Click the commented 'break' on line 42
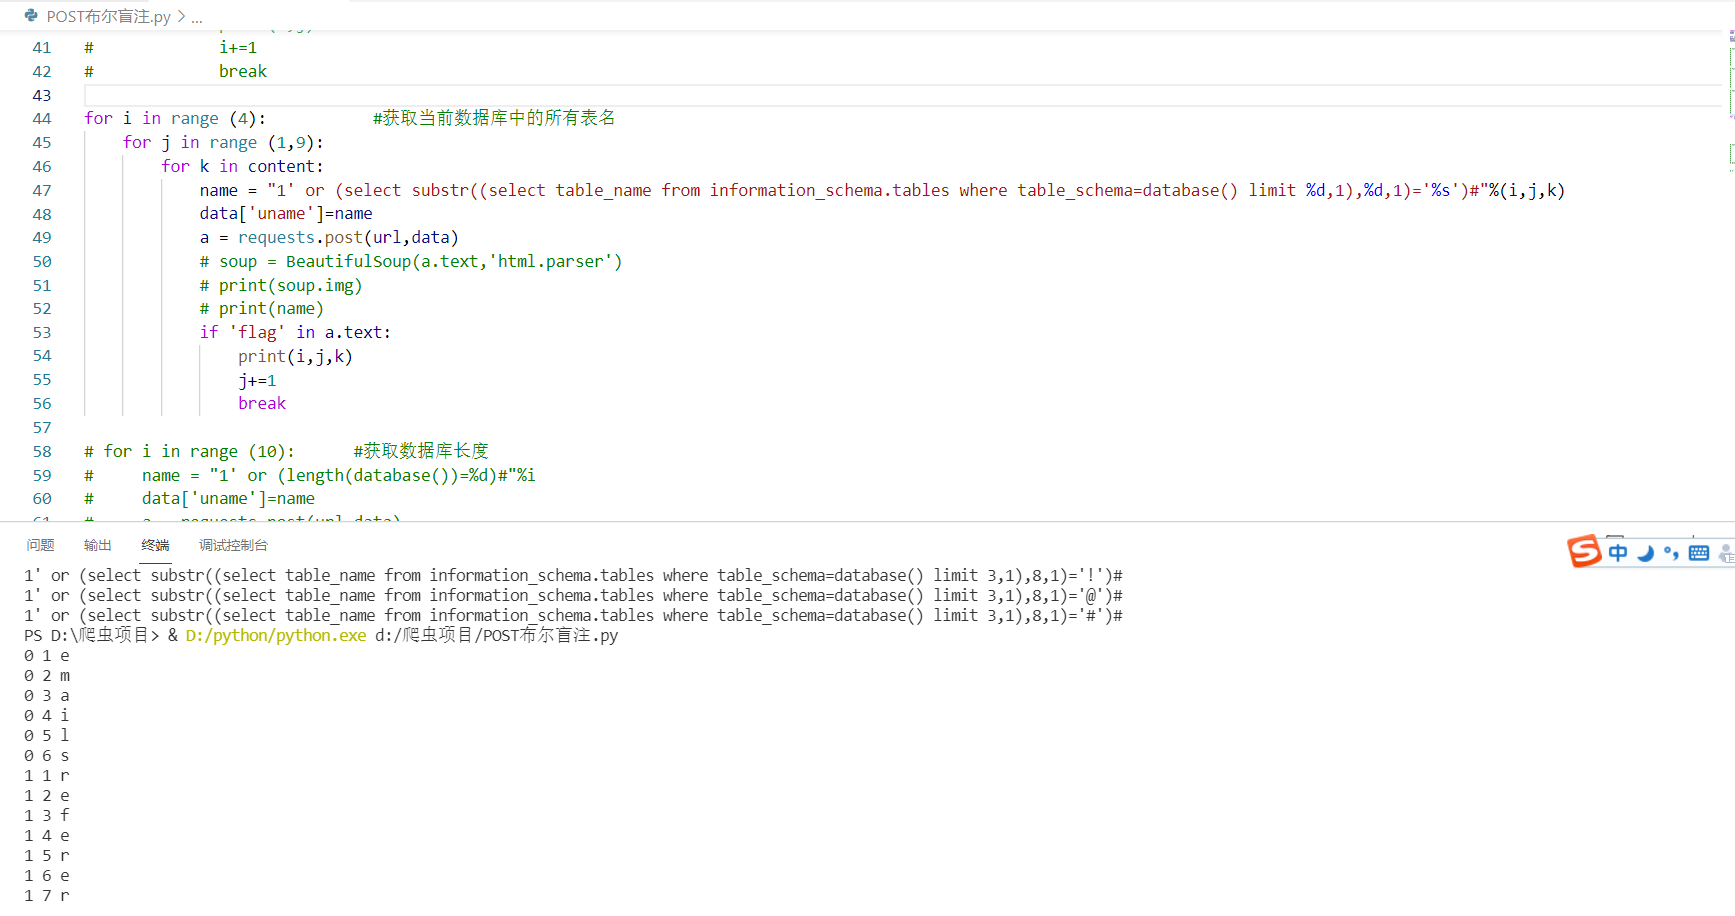Image resolution: width=1735 pixels, height=916 pixels. 243,72
